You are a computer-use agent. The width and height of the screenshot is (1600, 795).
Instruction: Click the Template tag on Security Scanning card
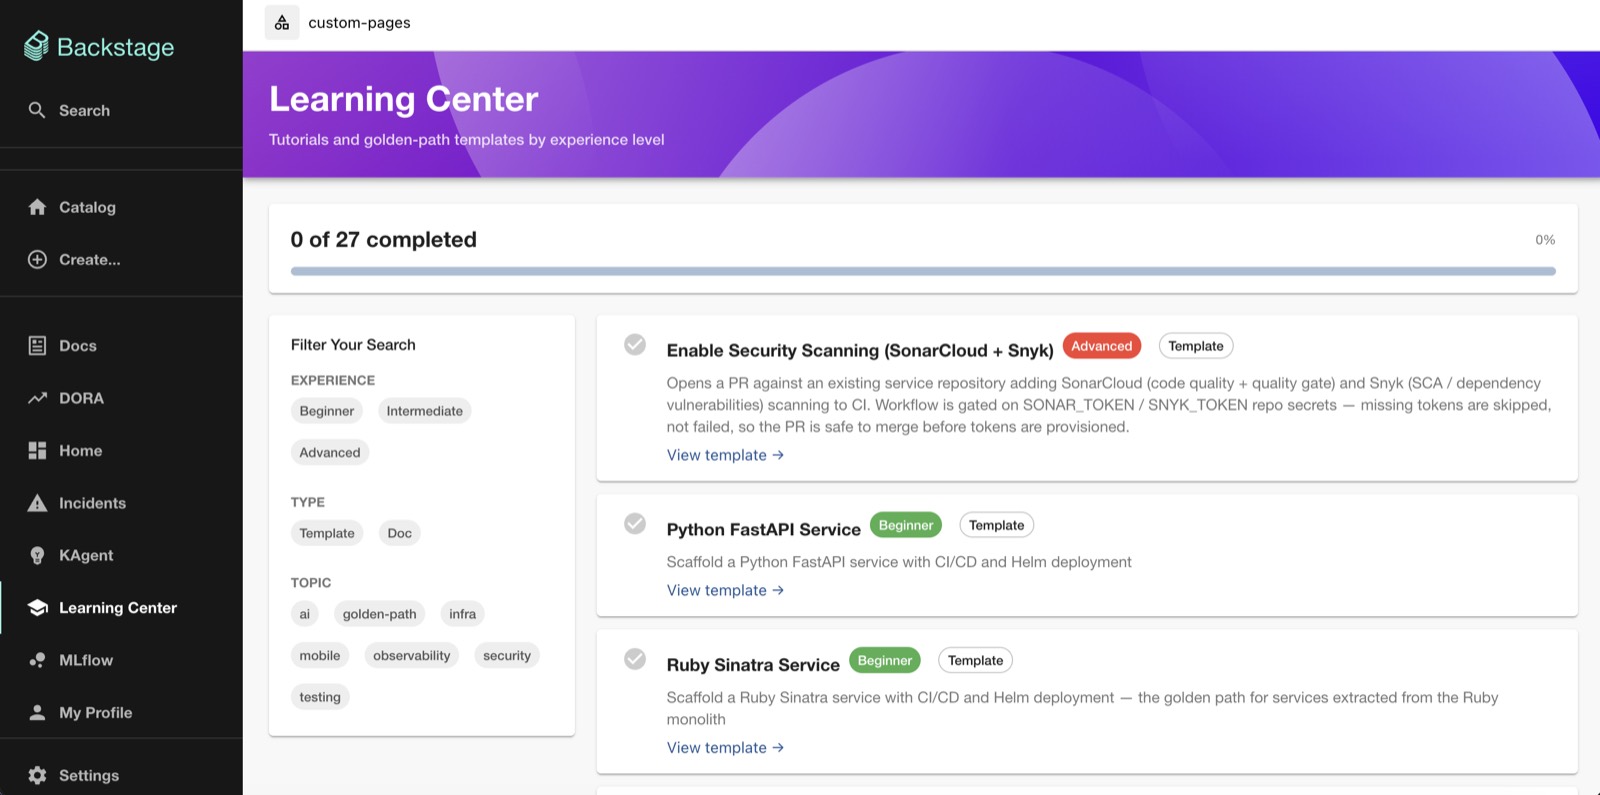(1196, 346)
